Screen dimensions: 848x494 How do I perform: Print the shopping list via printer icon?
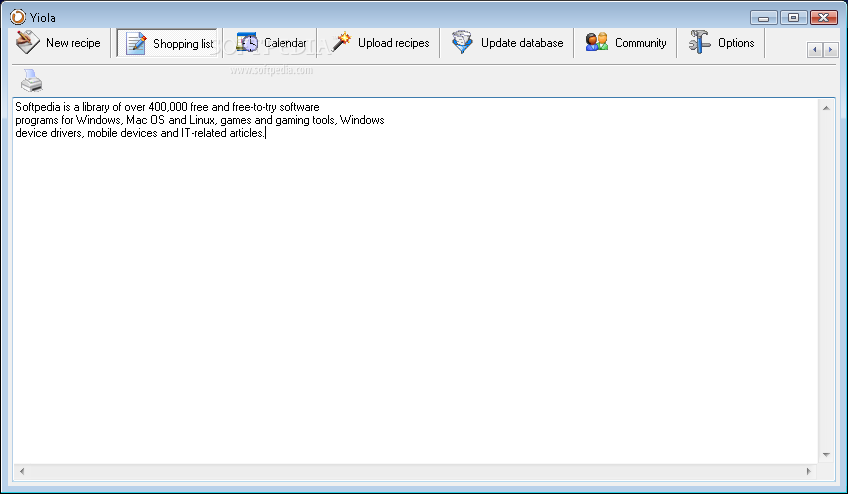[x=31, y=81]
